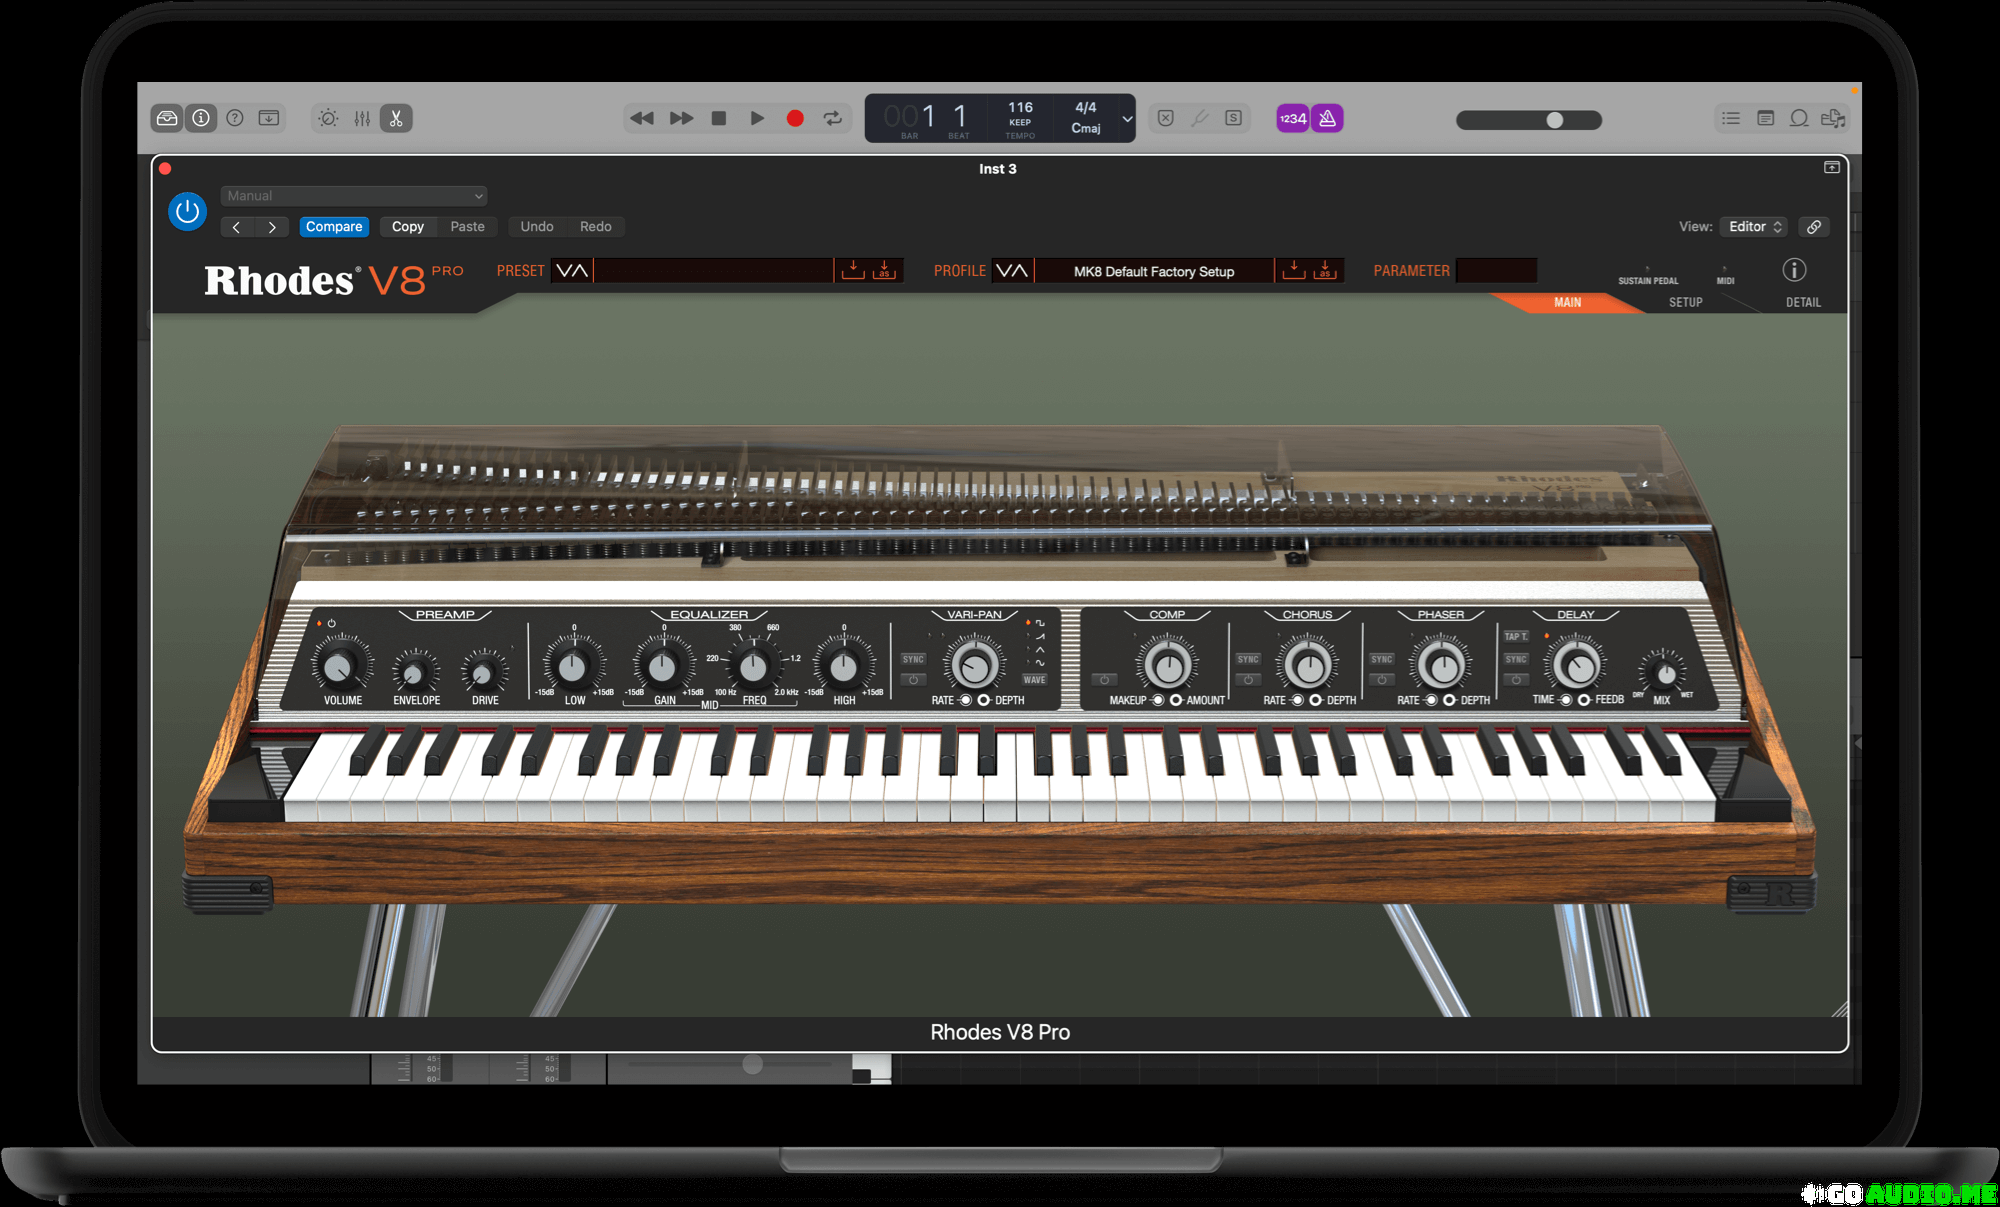
Task: Click the PROFILE save-as icon
Action: (x=1325, y=271)
